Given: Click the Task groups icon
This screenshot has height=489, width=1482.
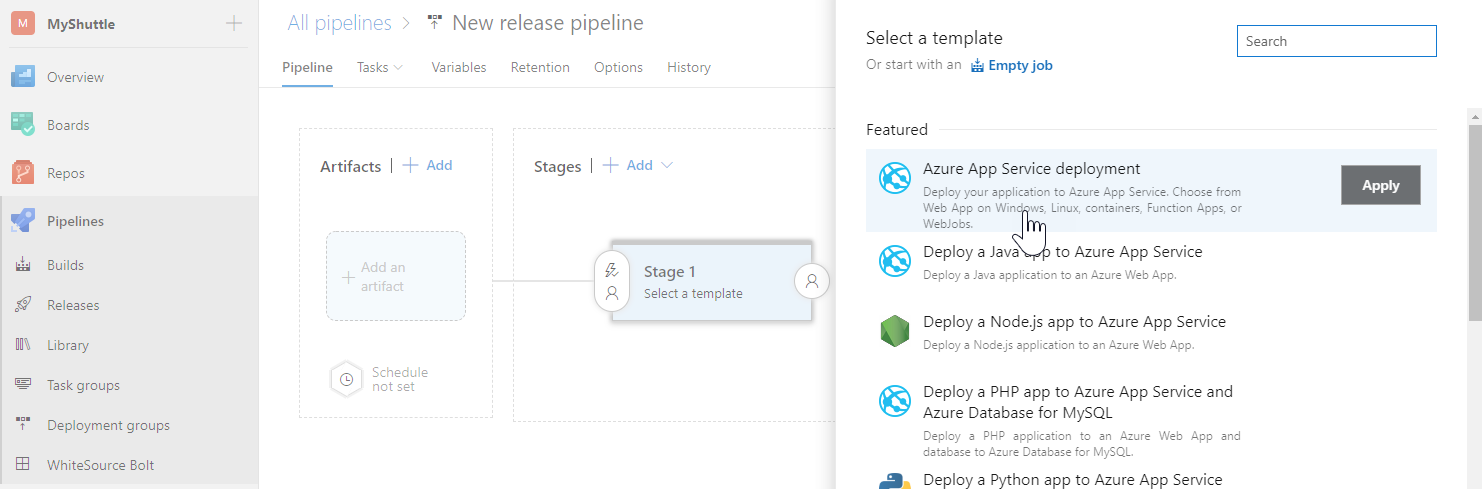Looking at the screenshot, I should click(23, 385).
